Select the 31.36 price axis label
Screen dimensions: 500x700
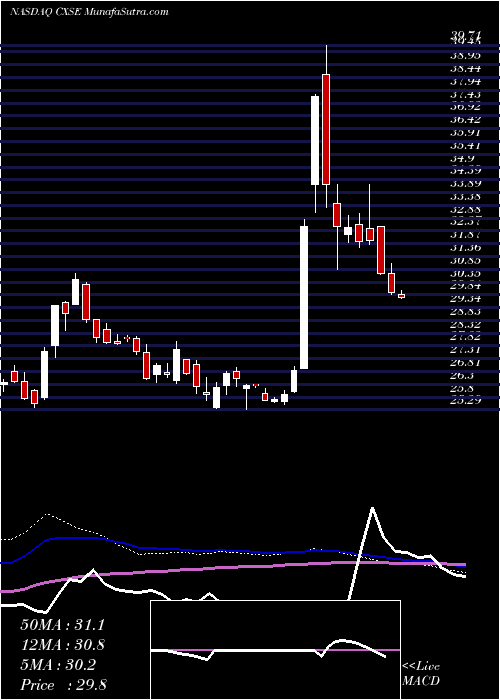pos(466,248)
